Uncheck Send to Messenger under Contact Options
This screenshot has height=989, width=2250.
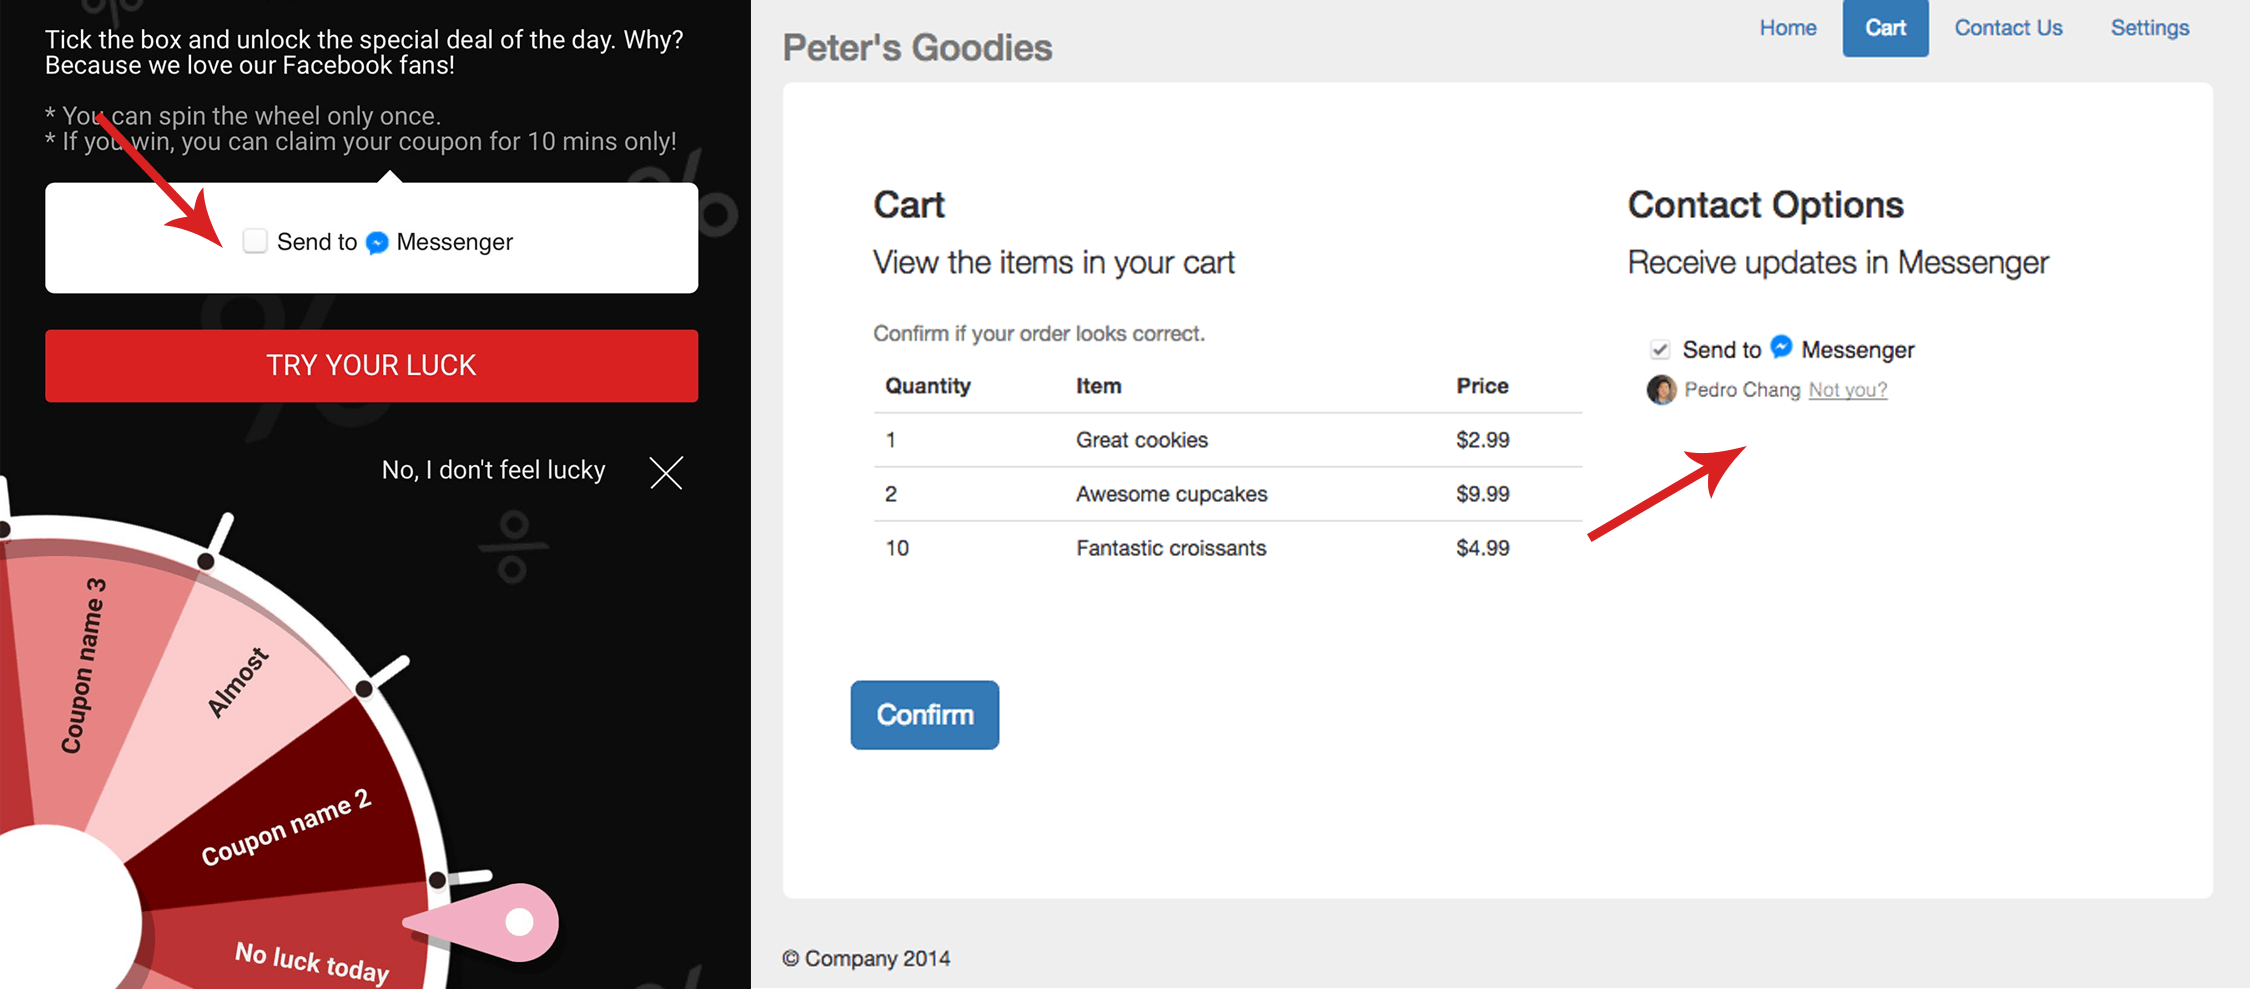(x=1660, y=350)
